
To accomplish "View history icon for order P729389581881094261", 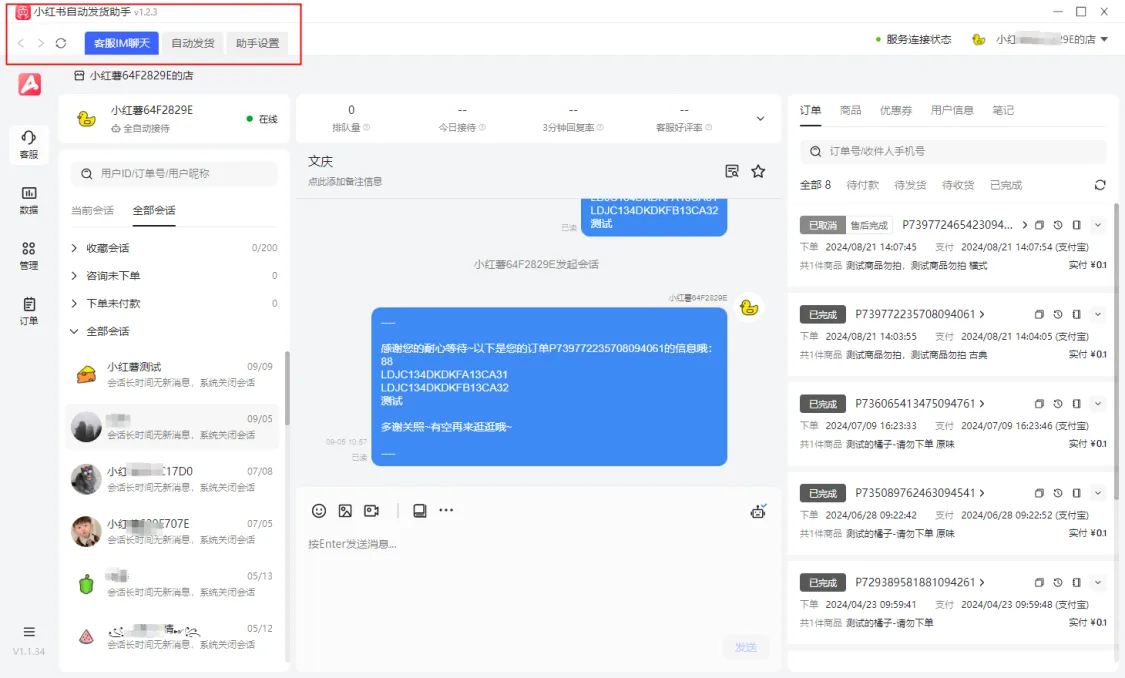I will [x=1058, y=583].
